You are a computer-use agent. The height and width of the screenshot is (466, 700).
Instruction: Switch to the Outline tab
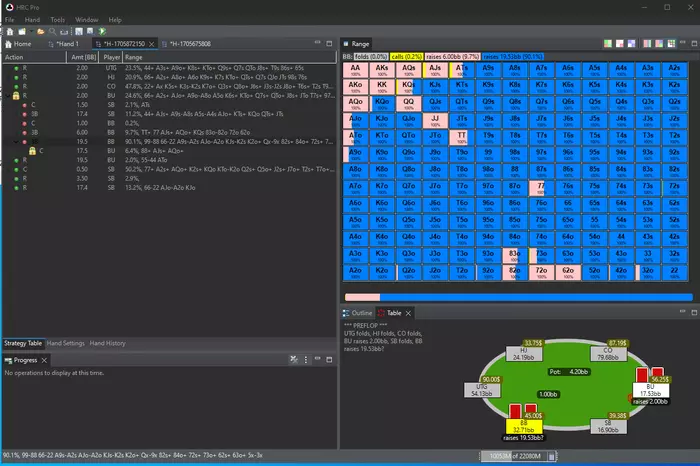[x=358, y=313]
